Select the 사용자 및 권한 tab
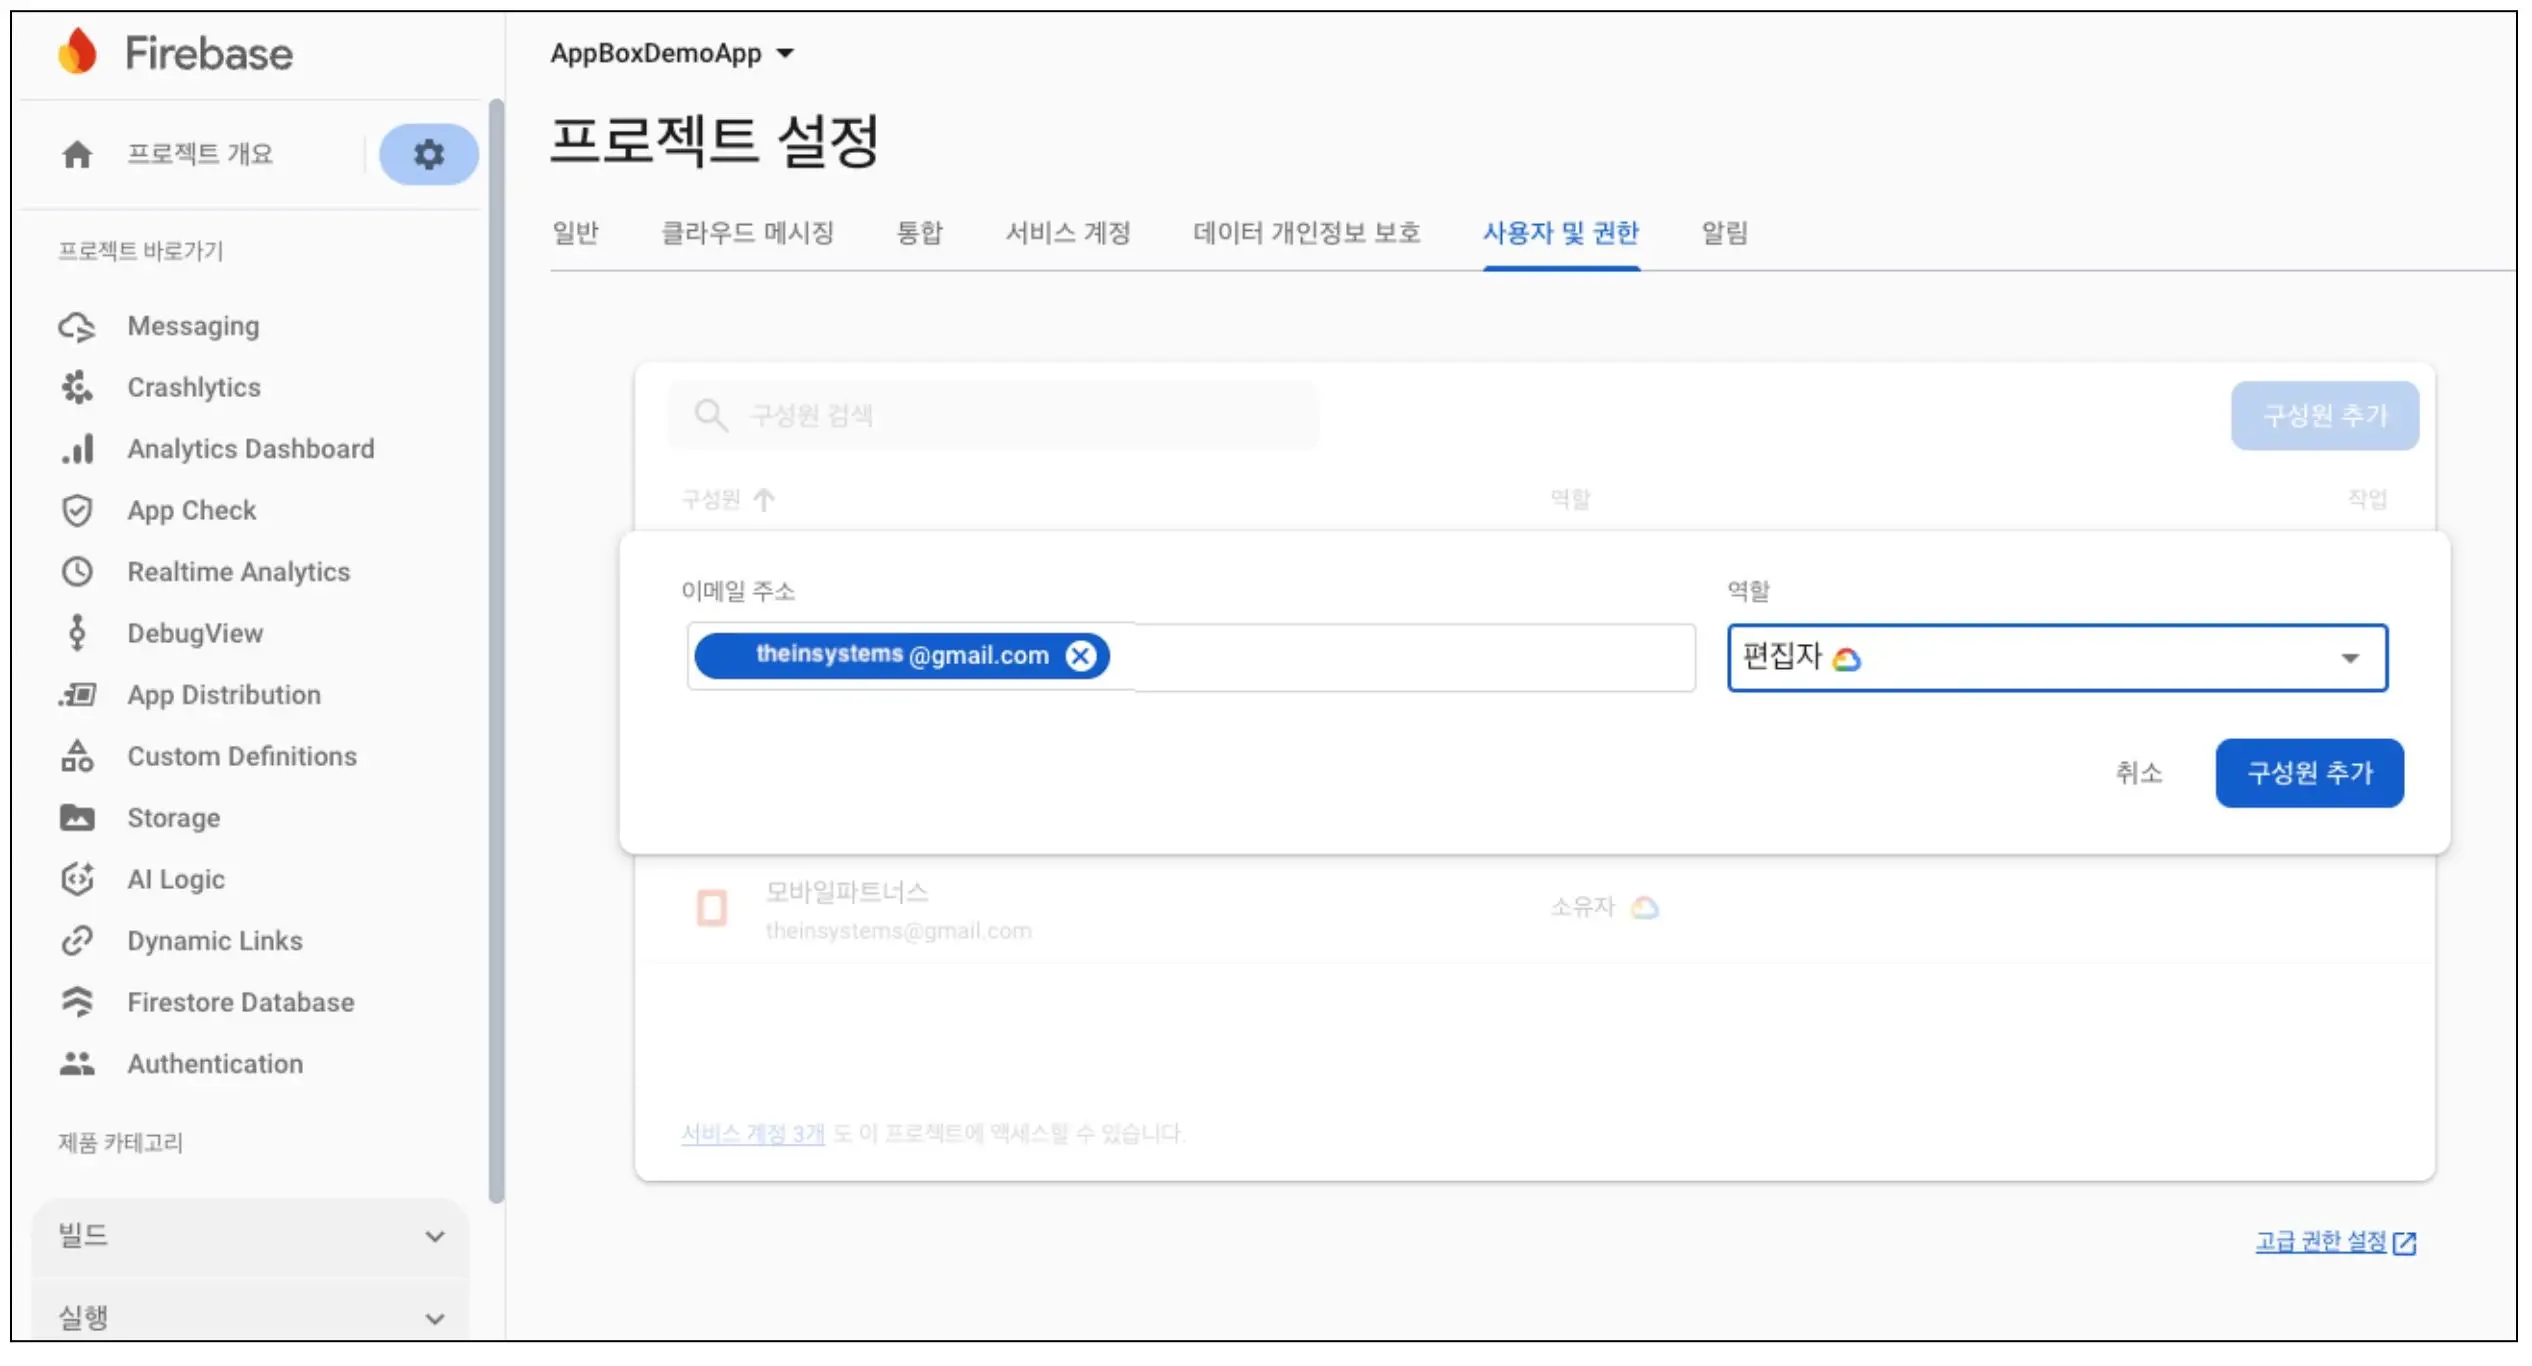This screenshot has height=1366, width=2532. (x=1561, y=233)
